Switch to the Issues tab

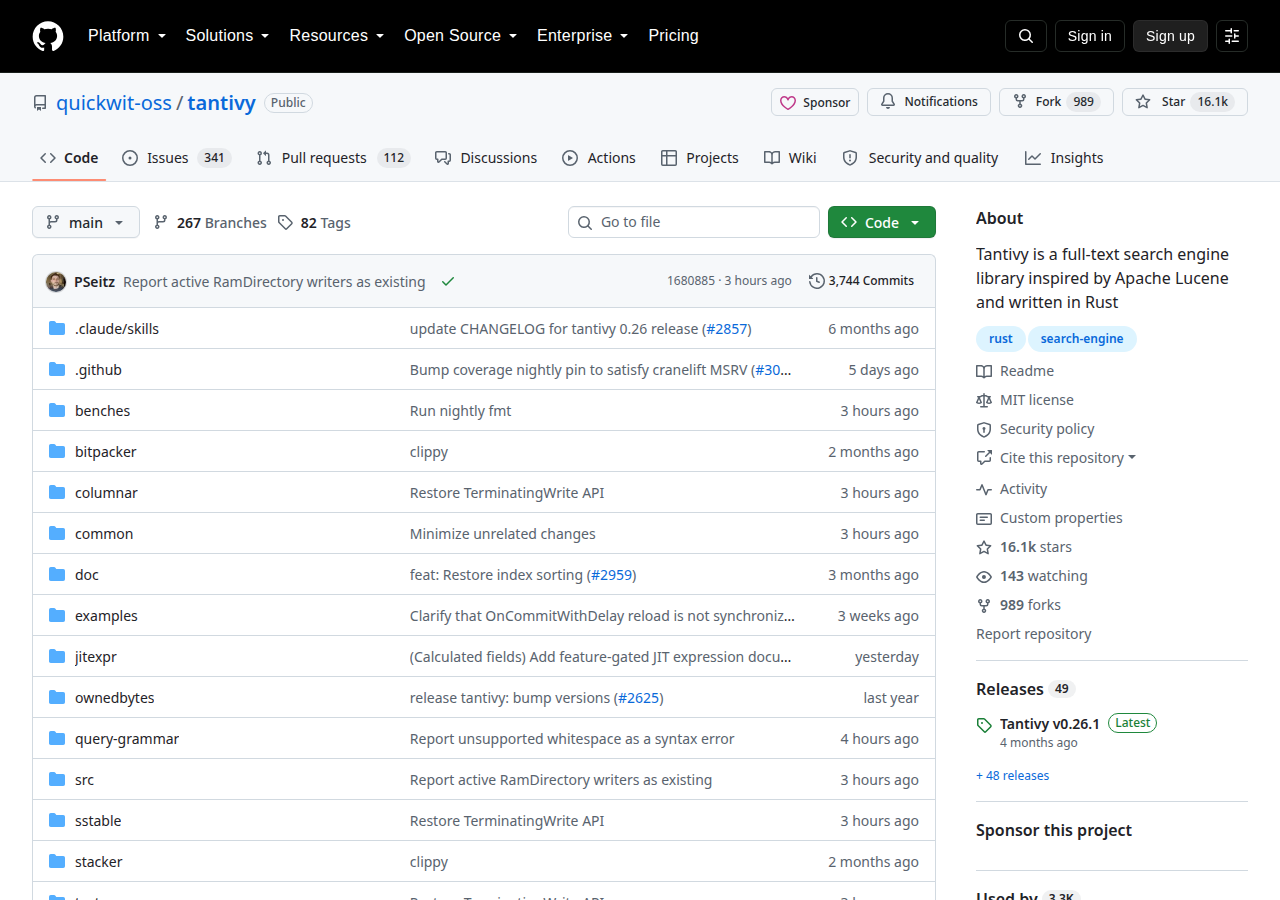pyautogui.click(x=176, y=158)
